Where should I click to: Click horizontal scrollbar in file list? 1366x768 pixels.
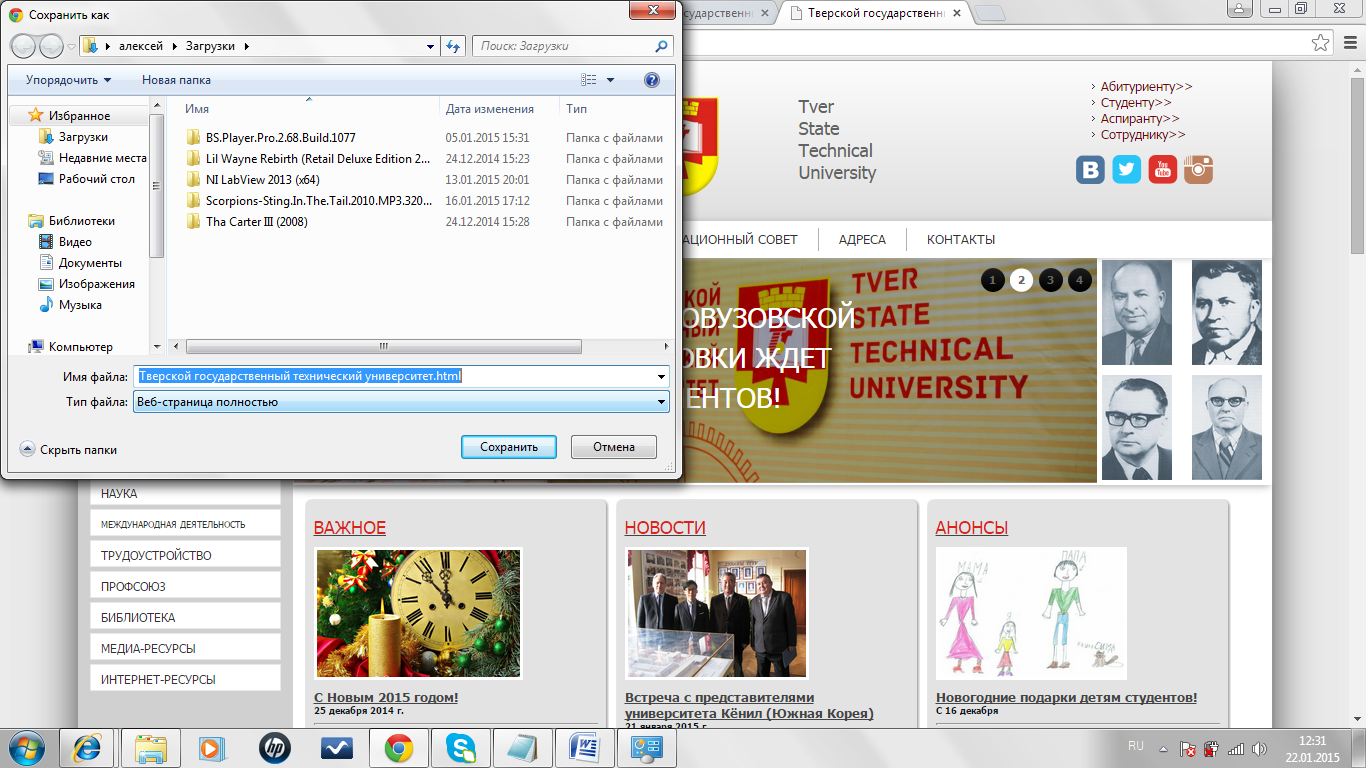coord(383,347)
